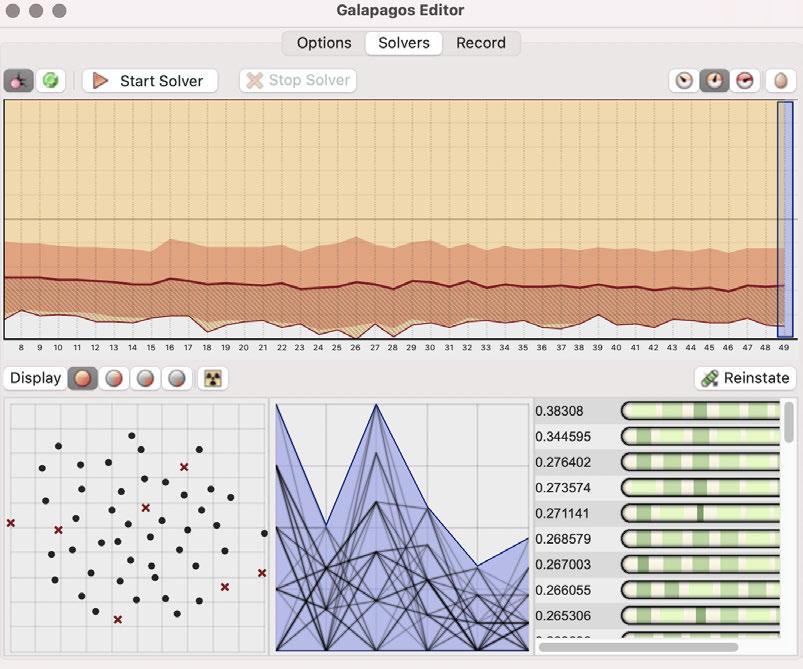Choose the highlighted middle gauge icon
Viewport: 803px width, 669px height.
[714, 80]
